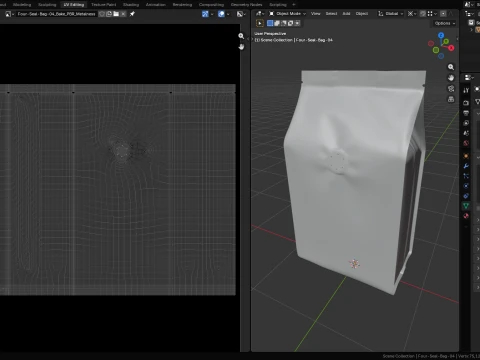Viewport: 480px width, 360px height.
Task: Switch to the Sculpting workspace tab
Action: coord(47,5)
